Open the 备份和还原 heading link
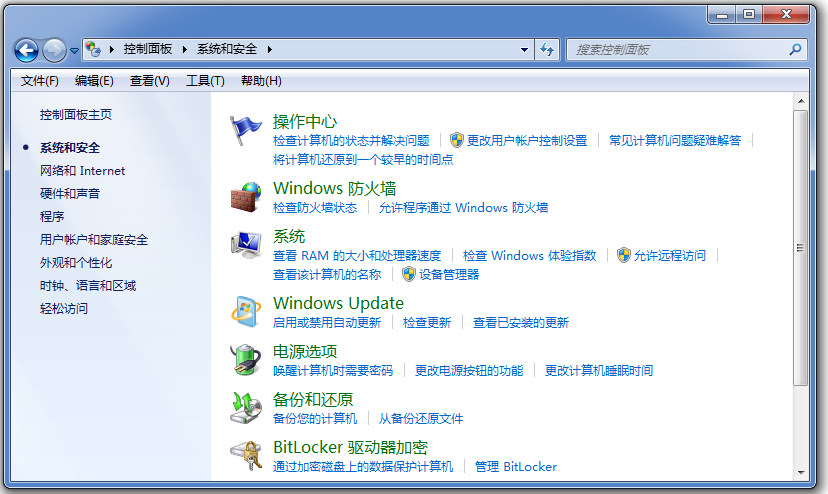This screenshot has height=494, width=828. pyautogui.click(x=313, y=399)
